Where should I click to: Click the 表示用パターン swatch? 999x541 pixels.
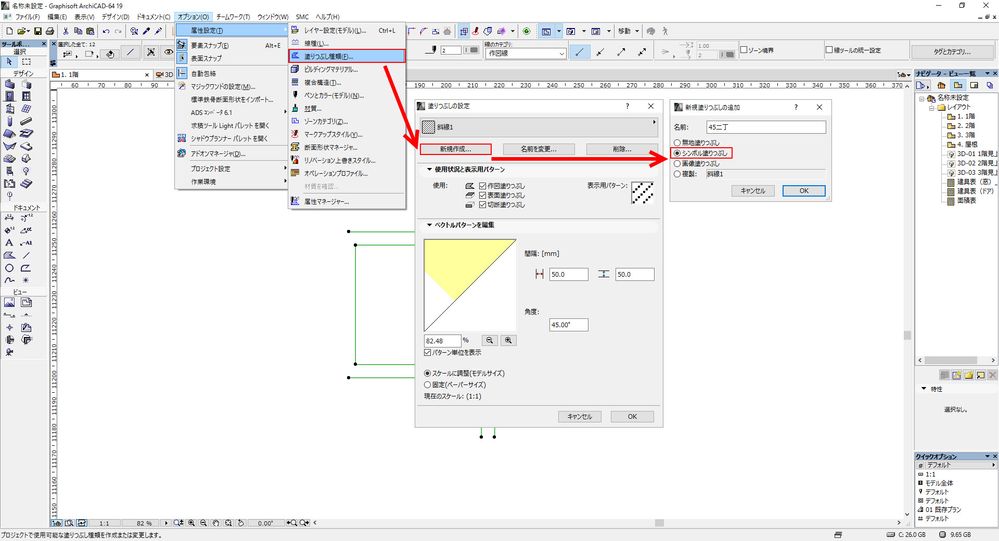click(642, 193)
